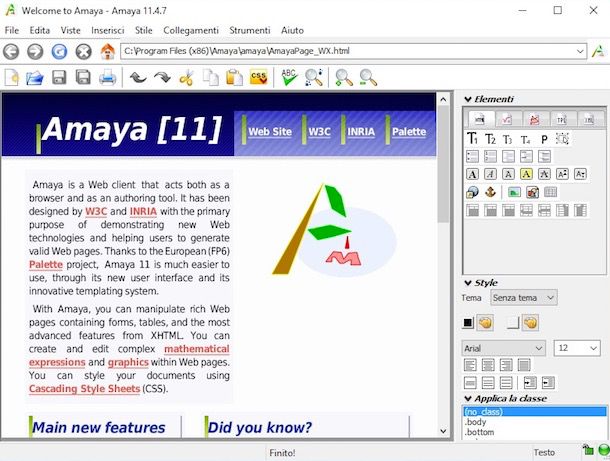Select .bottom in class list
This screenshot has height=461, width=610.
coord(479,432)
